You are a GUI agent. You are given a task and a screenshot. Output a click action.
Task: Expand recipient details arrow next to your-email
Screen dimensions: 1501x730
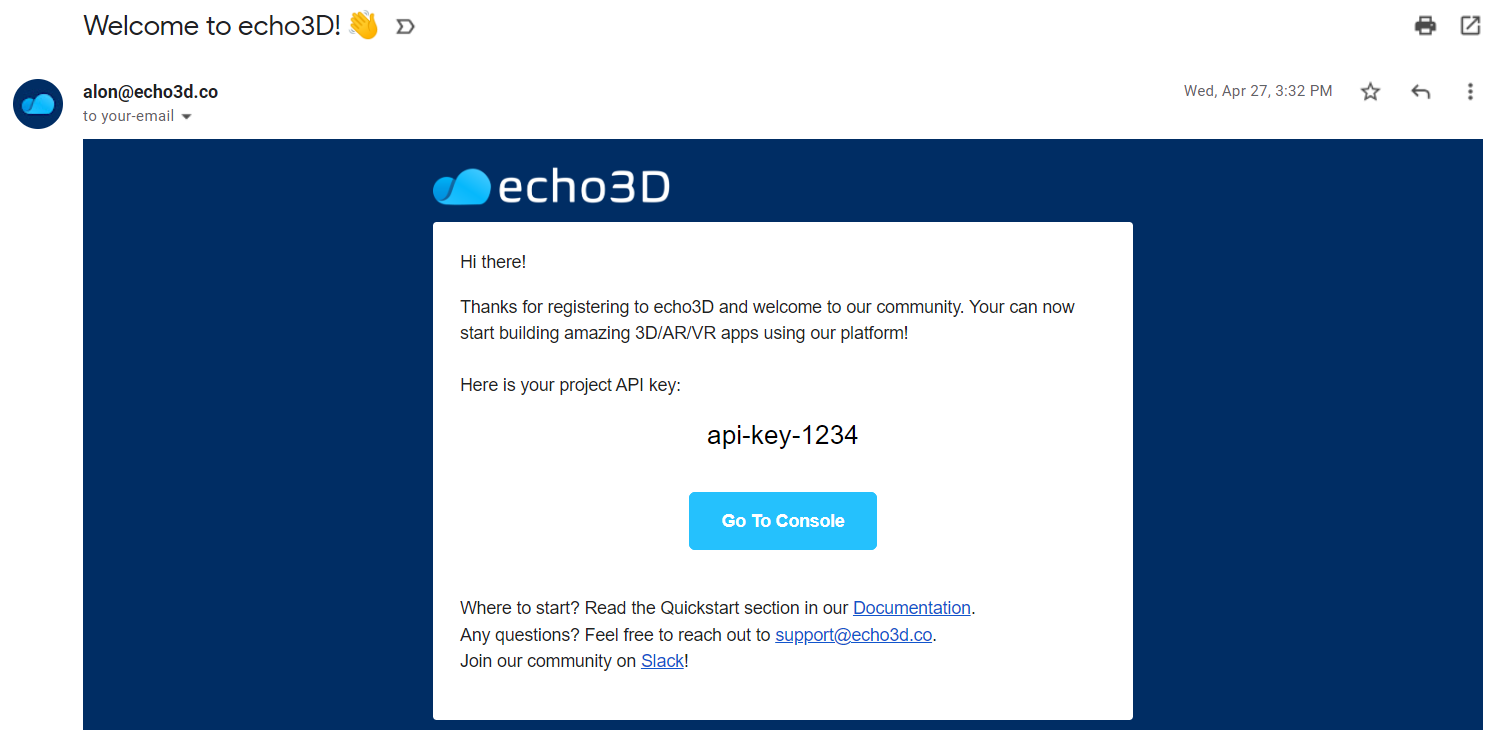[186, 117]
